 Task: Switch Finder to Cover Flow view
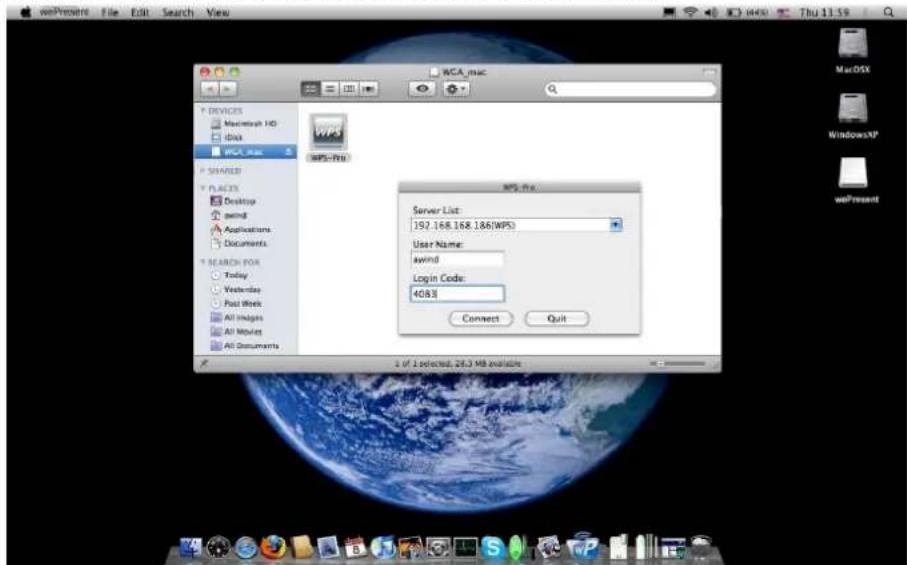[368, 89]
